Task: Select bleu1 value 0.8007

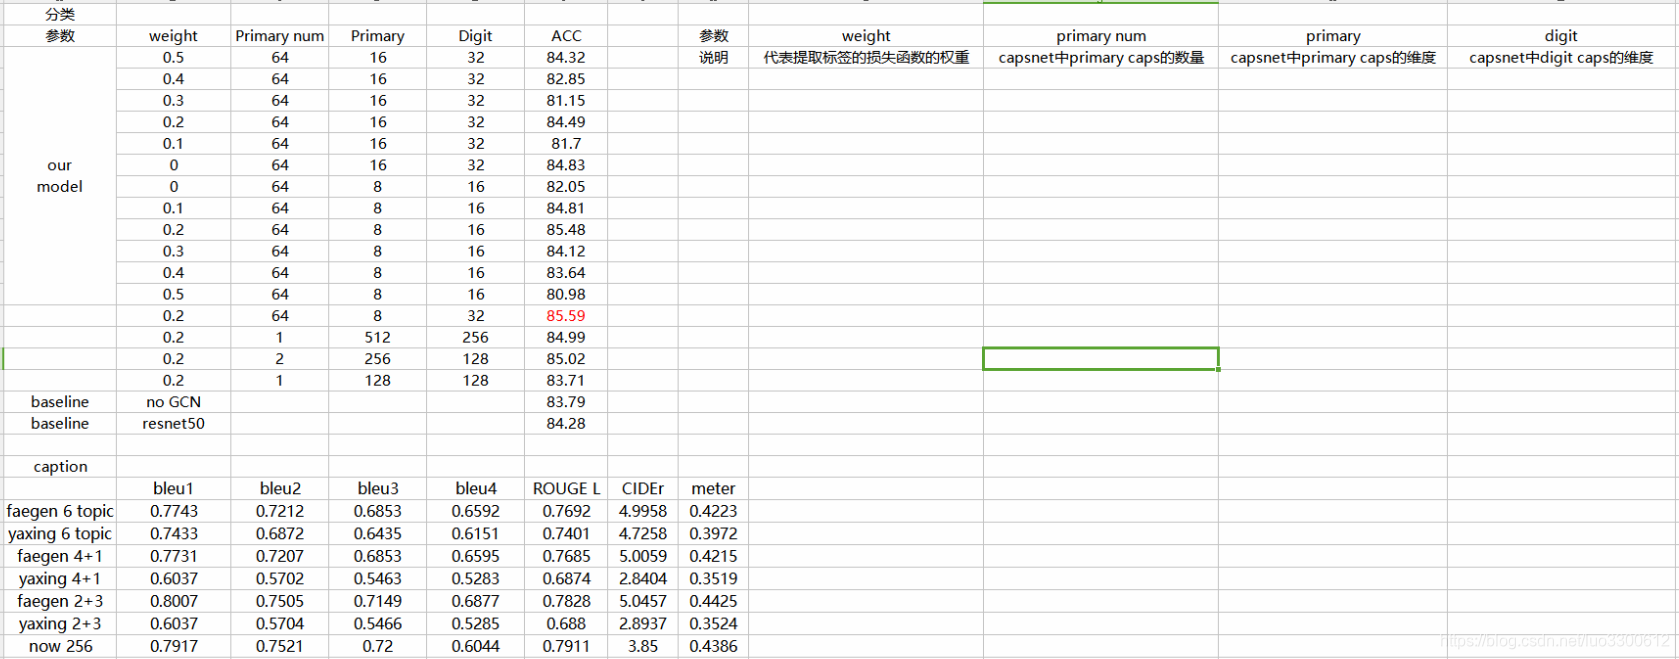Action: (173, 601)
